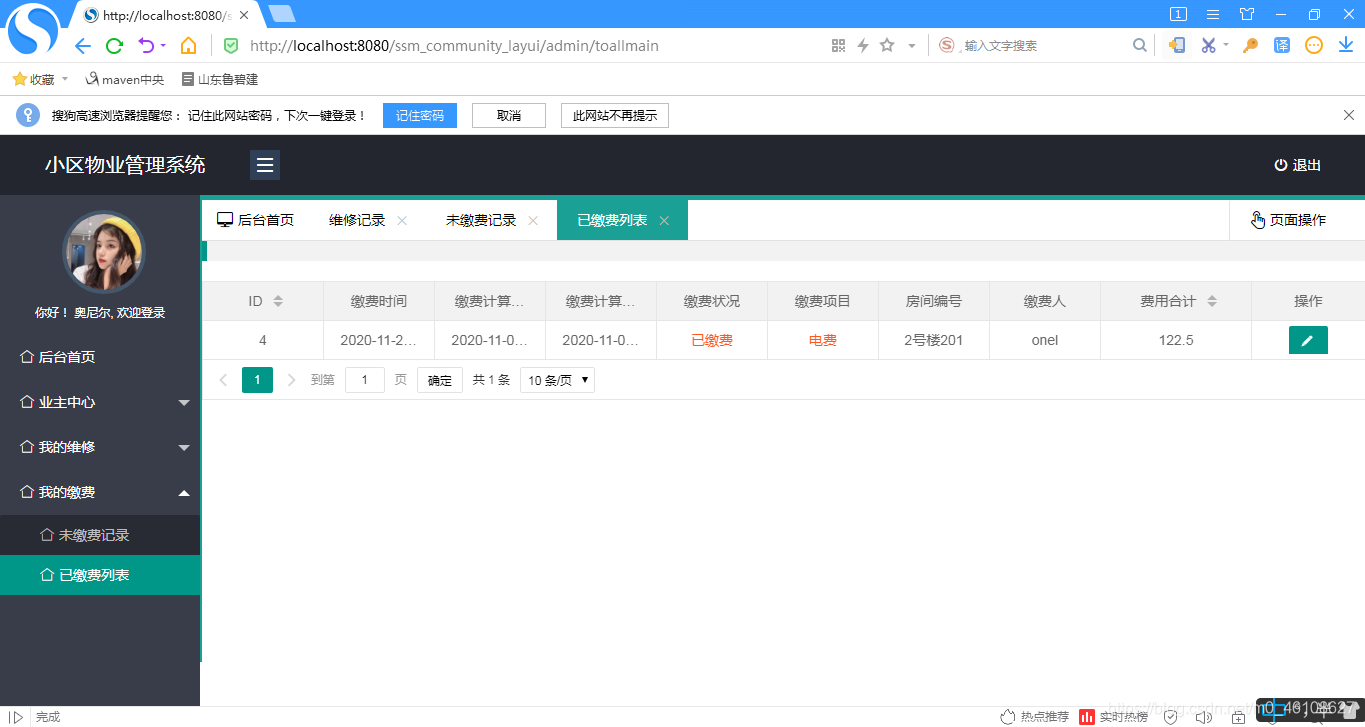This screenshot has height=727, width=1365.
Task: Sort table by ID column arrows
Action: point(278,301)
